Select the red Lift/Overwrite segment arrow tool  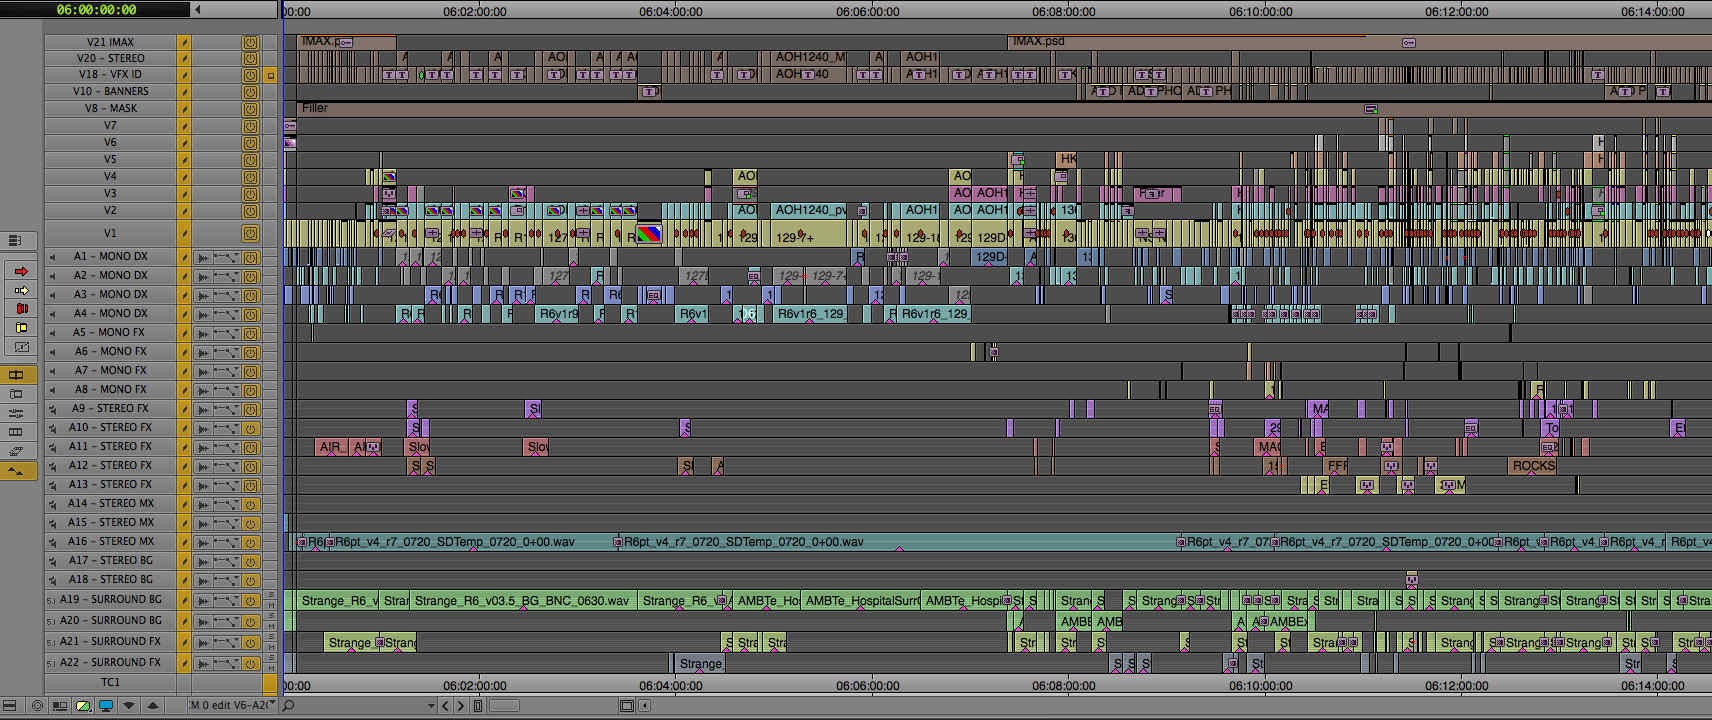pos(21,271)
